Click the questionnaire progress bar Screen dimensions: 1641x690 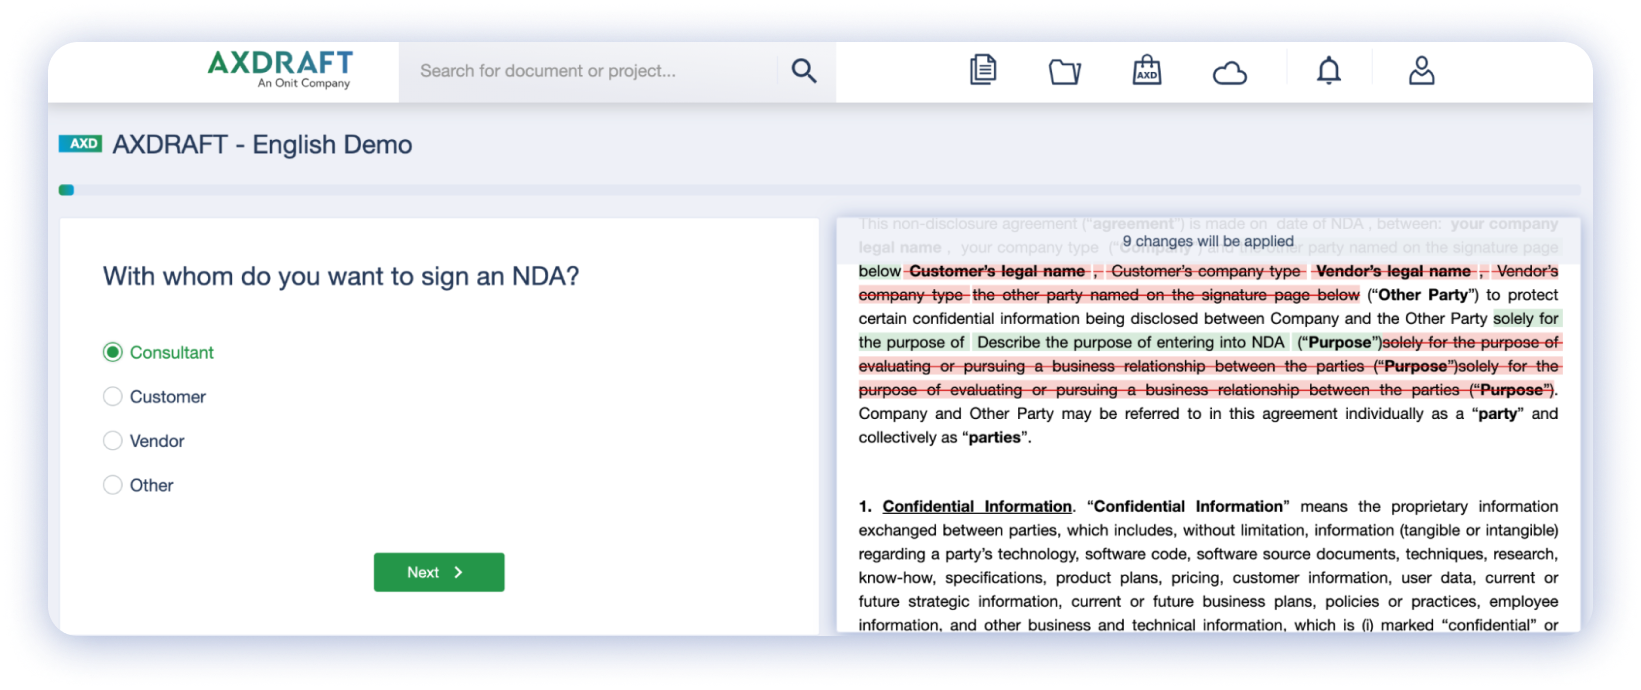coord(820,190)
